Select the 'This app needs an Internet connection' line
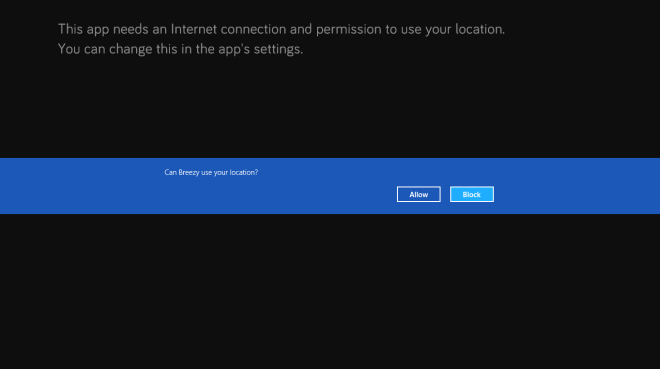This screenshot has height=369, width=660. pyautogui.click(x=281, y=29)
